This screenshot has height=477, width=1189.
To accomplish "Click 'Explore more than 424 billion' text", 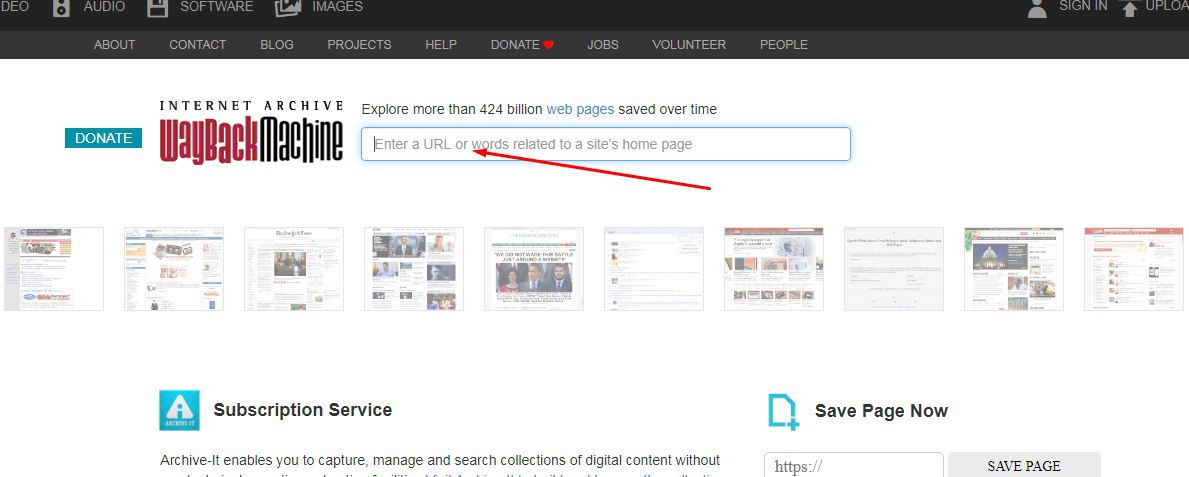I will click(452, 109).
